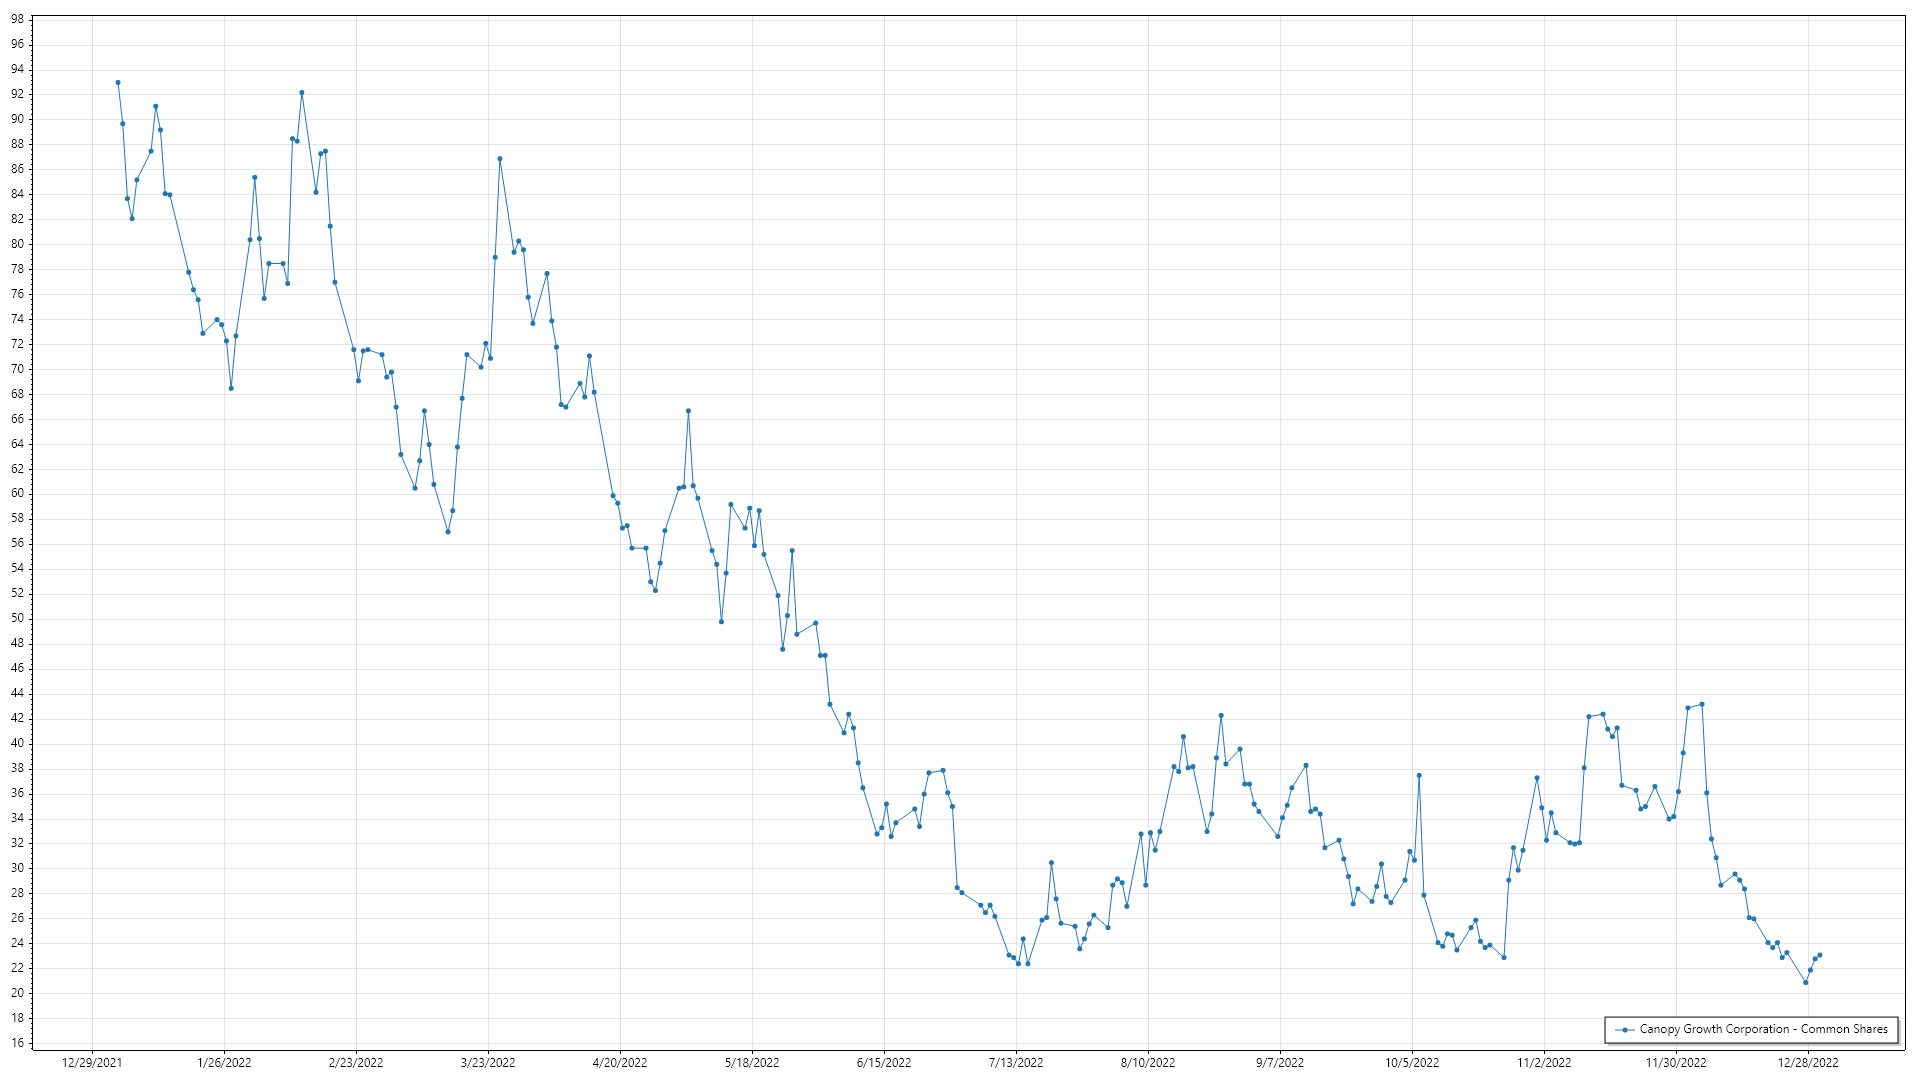Click the 60 label on the y-axis
This screenshot has width=1920, height=1080.
point(17,494)
